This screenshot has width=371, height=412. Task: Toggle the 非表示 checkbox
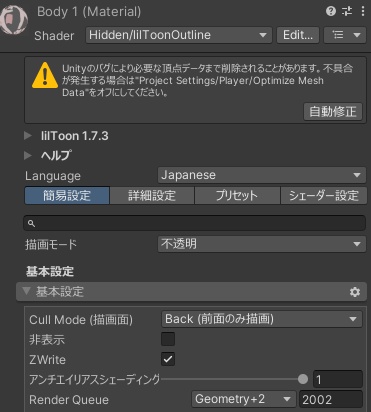(168, 339)
